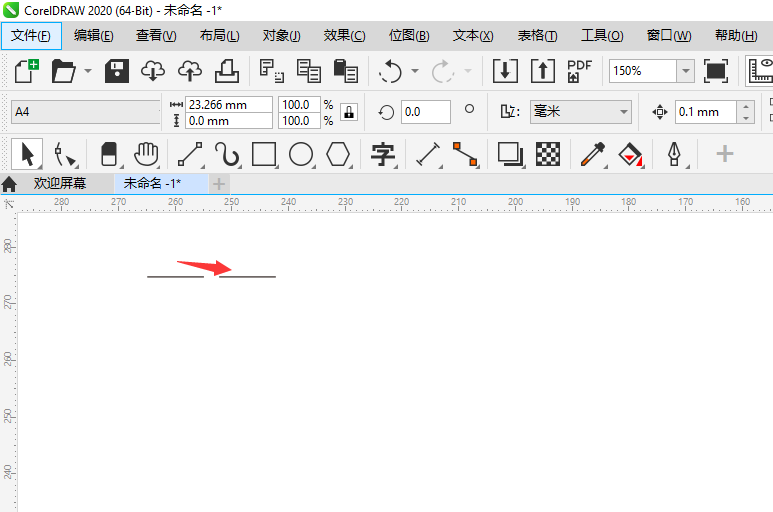Image resolution: width=773 pixels, height=512 pixels.
Task: Expand the Open recent dropdown arrow
Action: [88, 71]
